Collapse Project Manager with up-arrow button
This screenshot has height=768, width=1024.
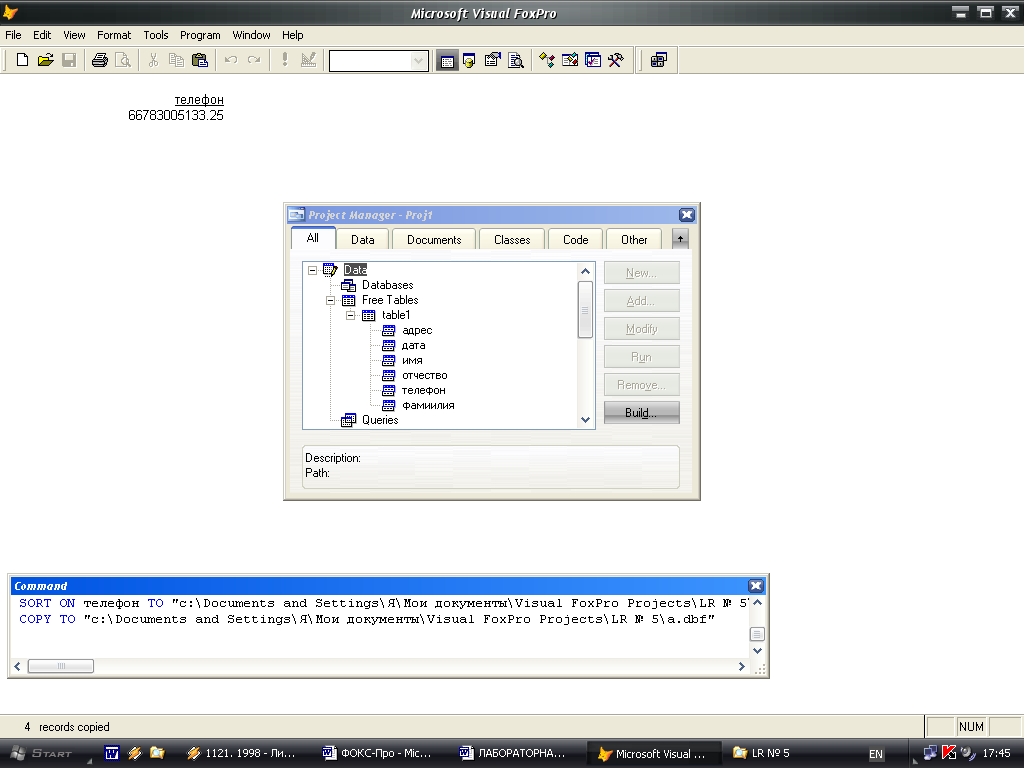tap(680, 239)
